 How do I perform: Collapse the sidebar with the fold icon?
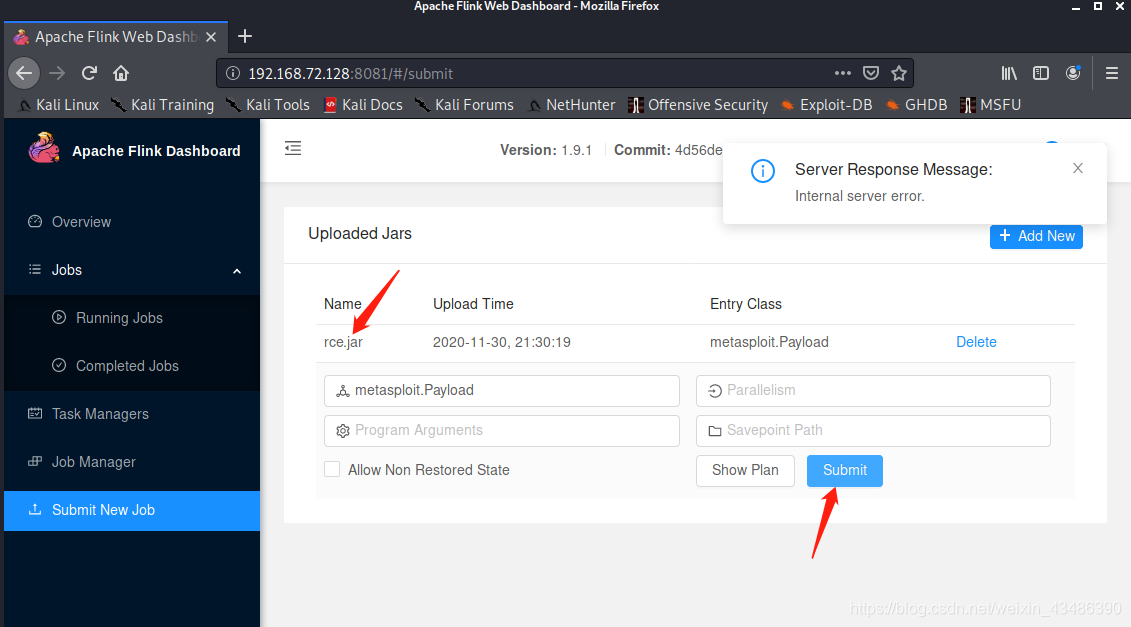[x=293, y=149]
